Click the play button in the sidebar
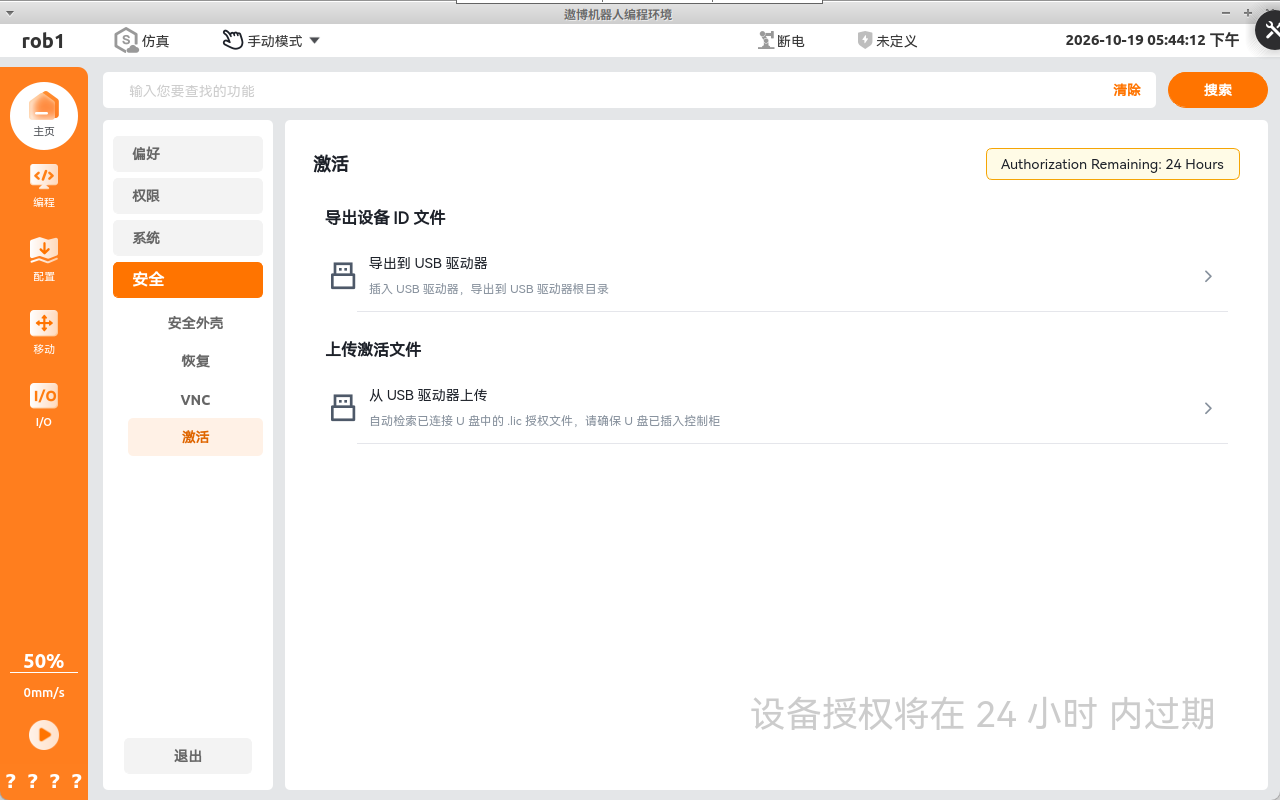Image resolution: width=1280 pixels, height=800 pixels. 44,735
